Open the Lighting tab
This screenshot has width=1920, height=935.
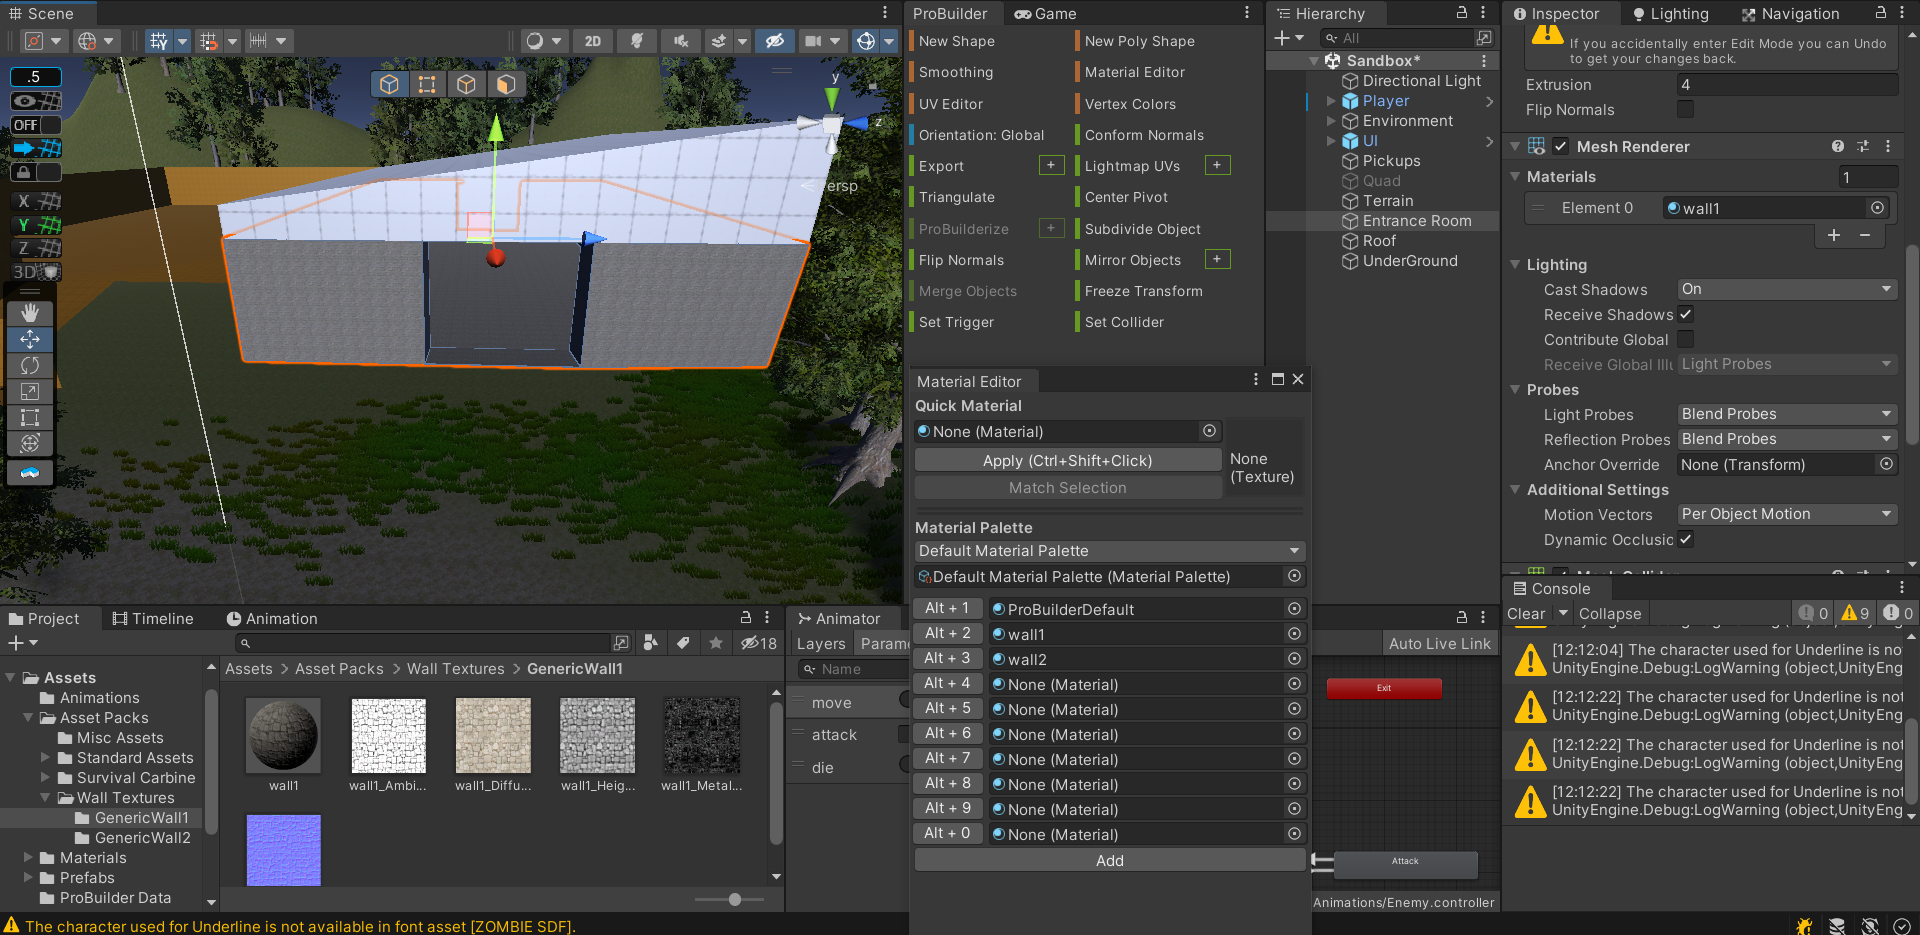(1670, 14)
